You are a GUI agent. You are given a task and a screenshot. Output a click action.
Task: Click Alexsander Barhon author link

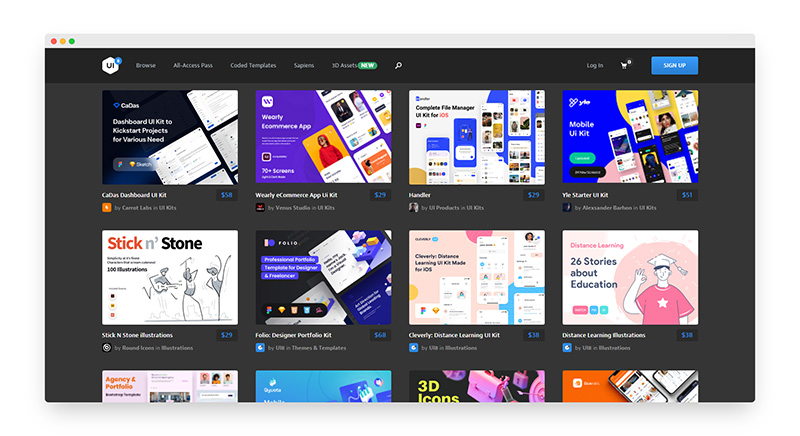(607, 208)
